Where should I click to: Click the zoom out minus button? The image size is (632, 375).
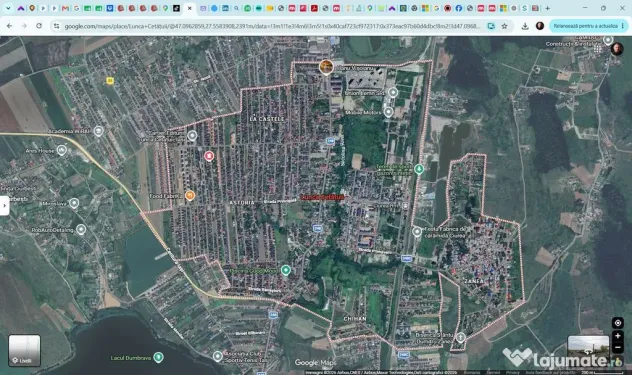(x=617, y=347)
